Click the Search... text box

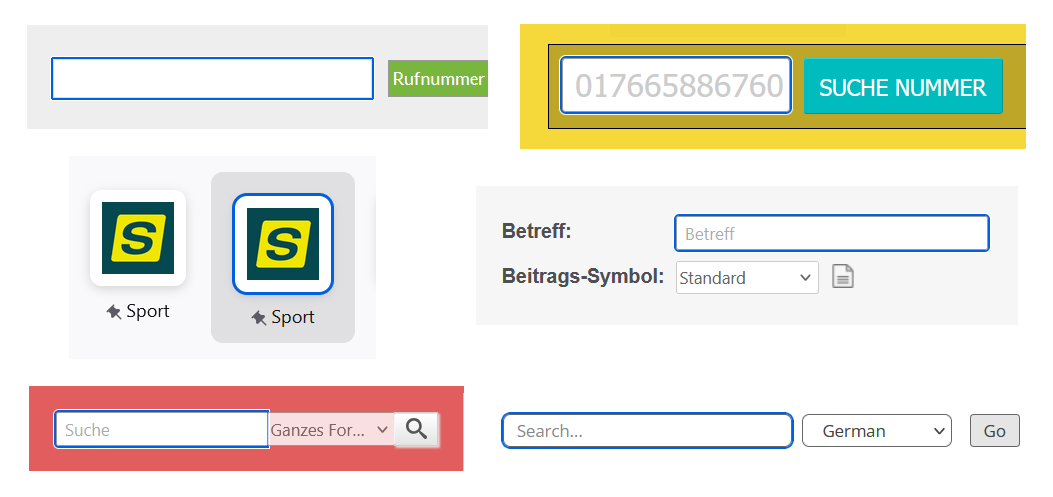pos(647,431)
